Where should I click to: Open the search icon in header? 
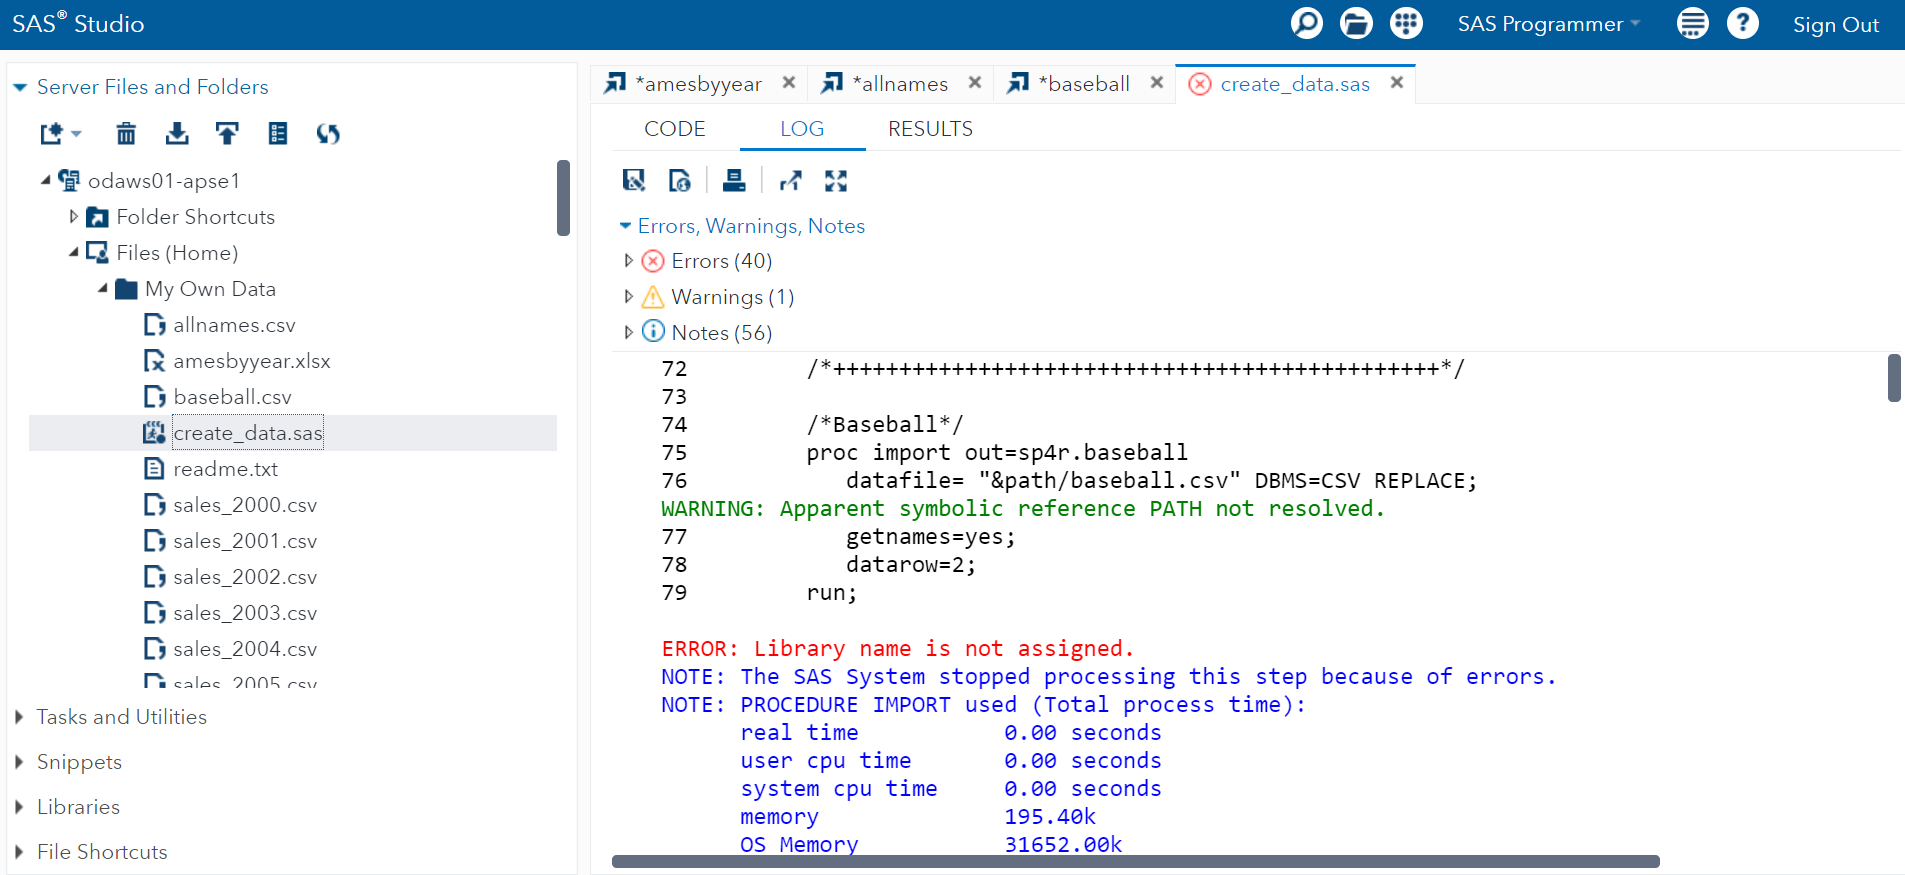click(x=1306, y=23)
